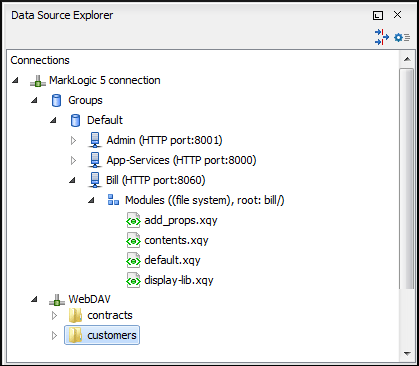The image size is (419, 366).
Task: Select the Groups database icon
Action: (56, 100)
